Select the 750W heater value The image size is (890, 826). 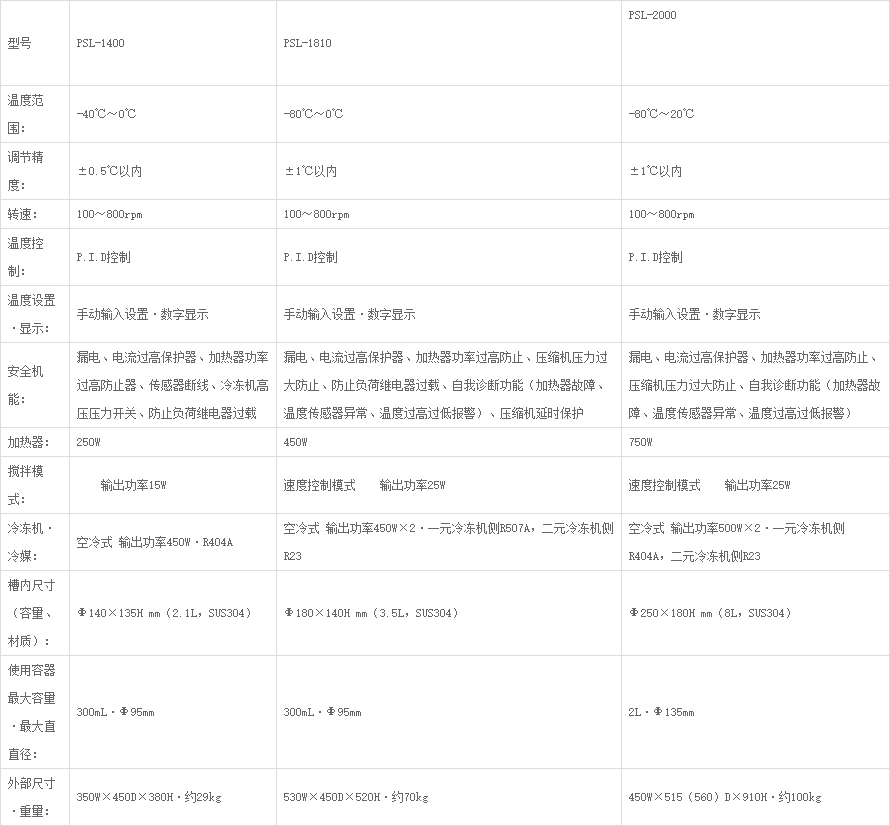point(641,442)
